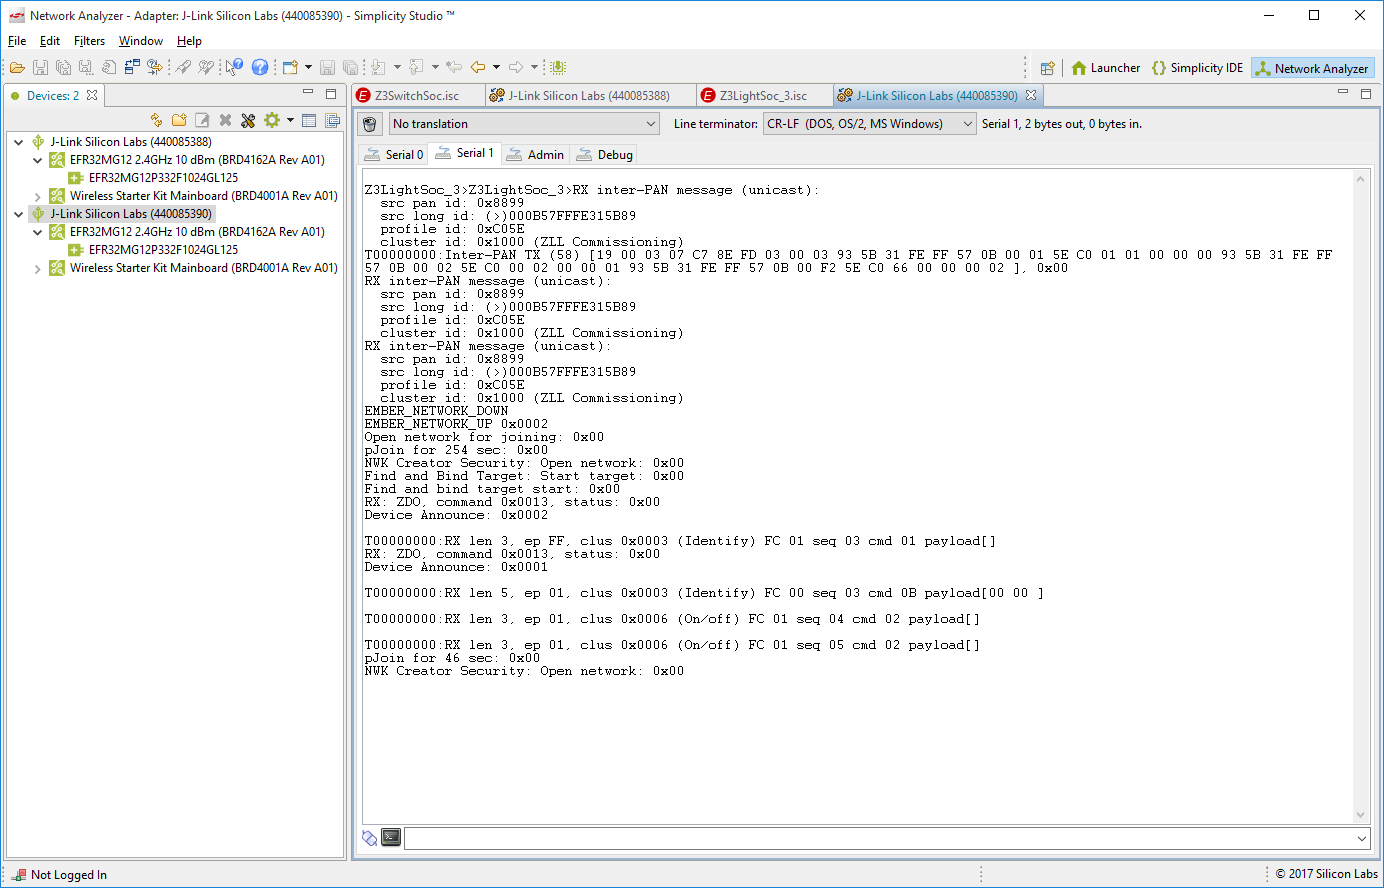The image size is (1384, 888).
Task: Switch to the Z3SwitchSoc.isc editor tab
Action: (x=417, y=96)
